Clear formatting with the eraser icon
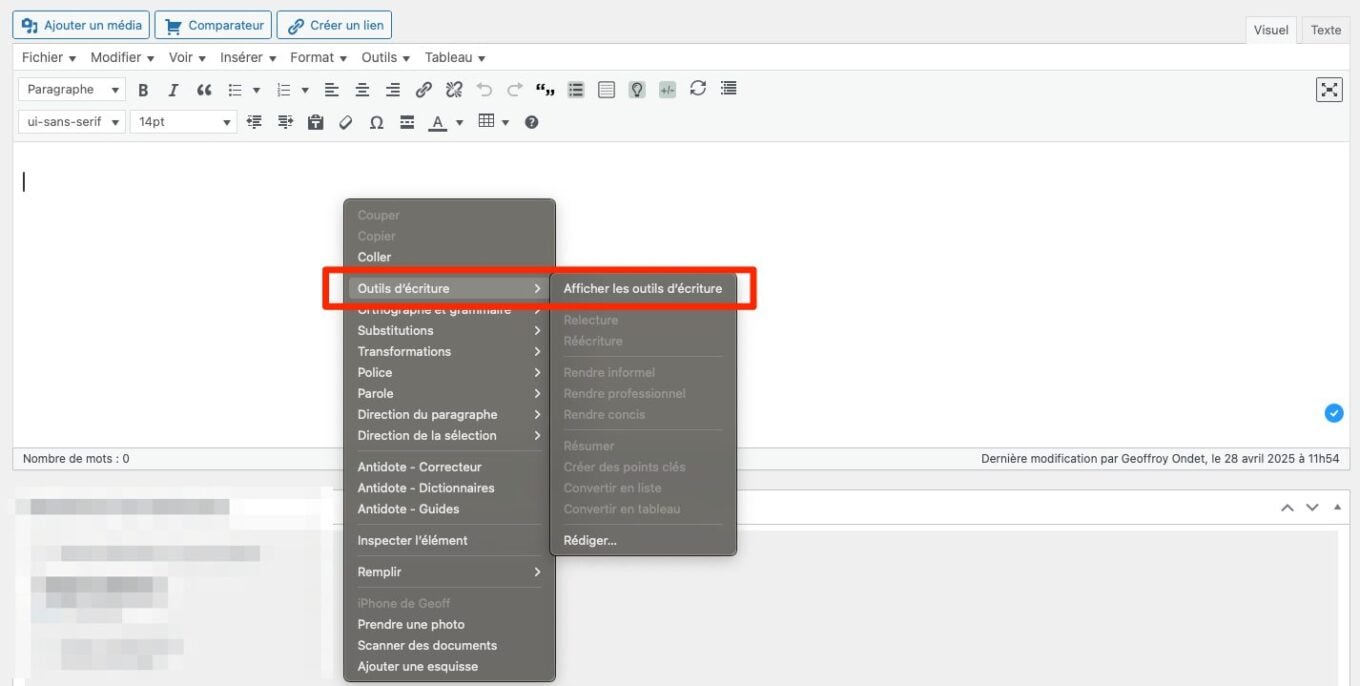This screenshot has height=686, width=1360. (x=346, y=122)
